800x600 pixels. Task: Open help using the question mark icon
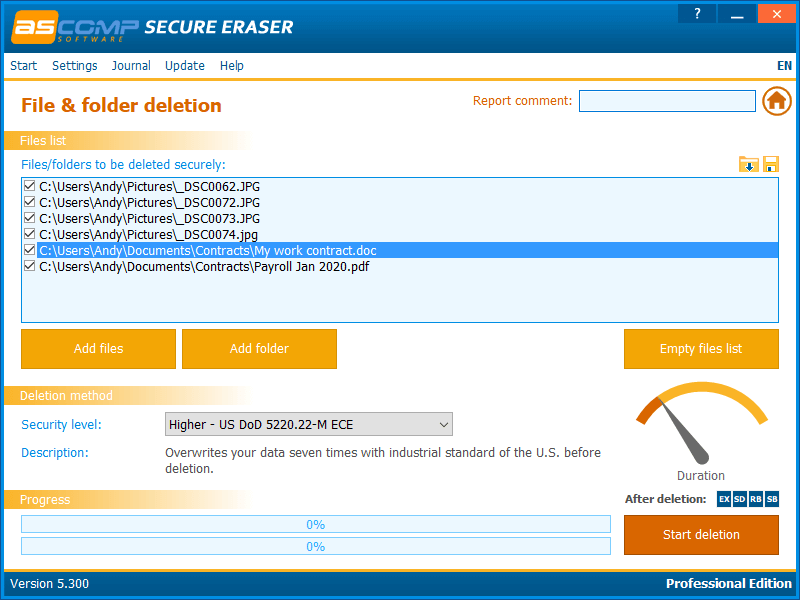(x=697, y=13)
